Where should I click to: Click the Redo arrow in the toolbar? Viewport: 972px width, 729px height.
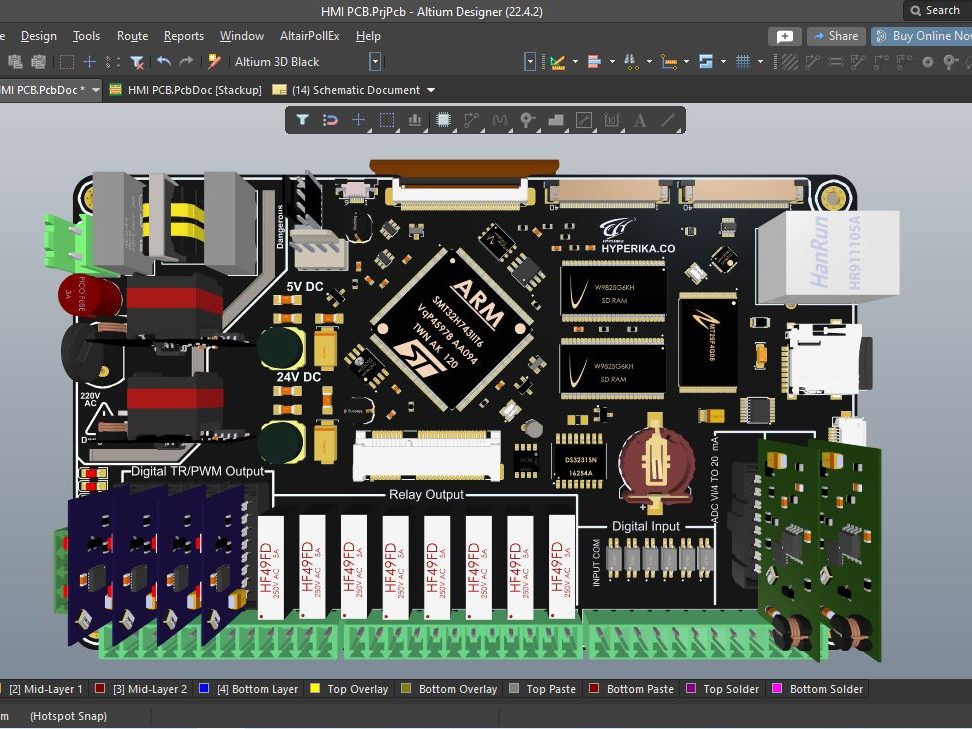186,61
